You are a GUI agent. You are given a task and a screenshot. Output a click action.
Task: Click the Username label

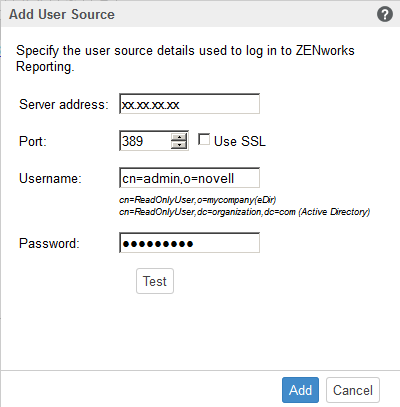(50, 178)
